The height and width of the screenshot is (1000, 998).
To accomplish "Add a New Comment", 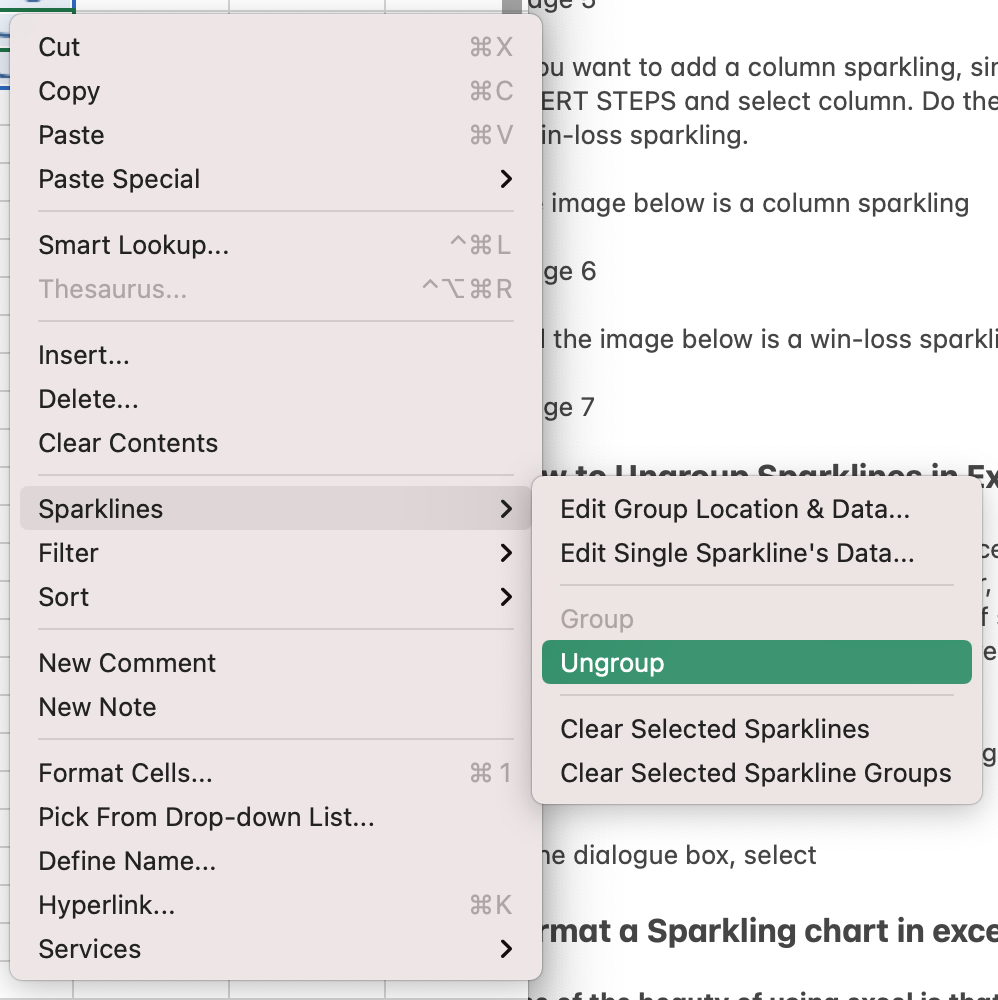I will 127,663.
